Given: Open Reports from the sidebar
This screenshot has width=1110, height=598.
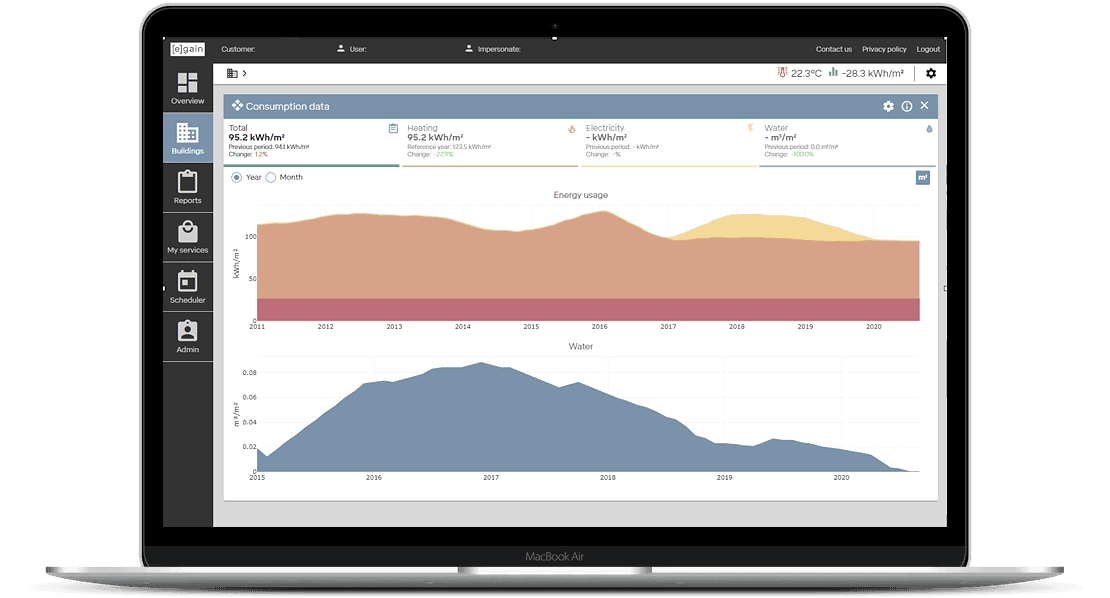Looking at the screenshot, I should 187,187.
